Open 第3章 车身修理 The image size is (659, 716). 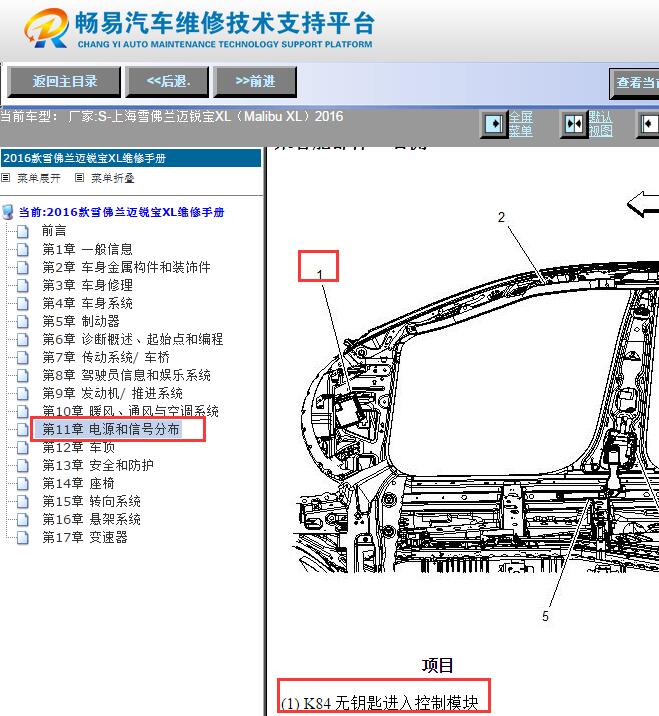(87, 285)
